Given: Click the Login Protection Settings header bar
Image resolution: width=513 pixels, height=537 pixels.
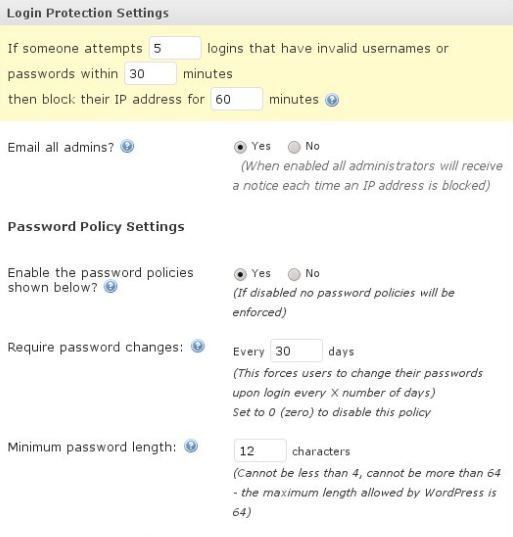Looking at the screenshot, I should [256, 13].
